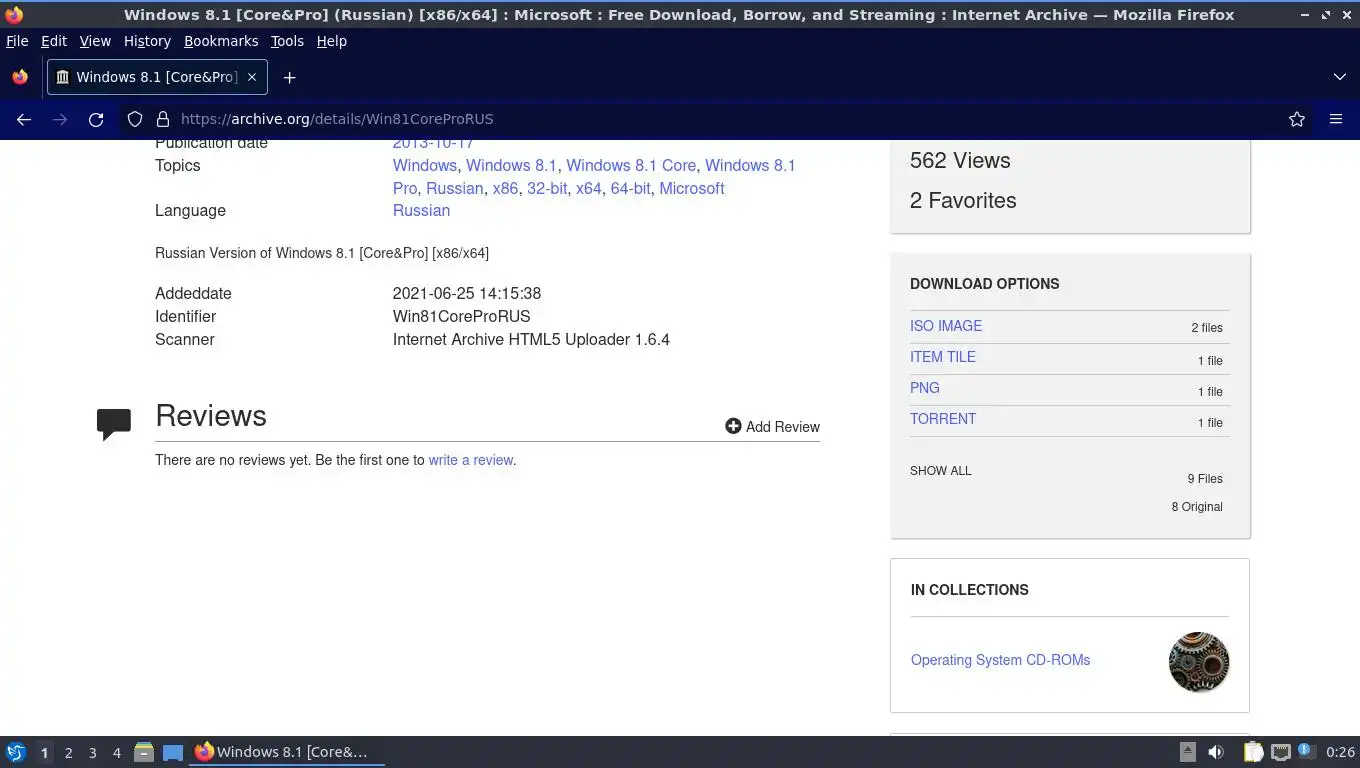1360x768 pixels.
Task: Open the 'Windows 8.1' topic link
Action: pos(511,165)
